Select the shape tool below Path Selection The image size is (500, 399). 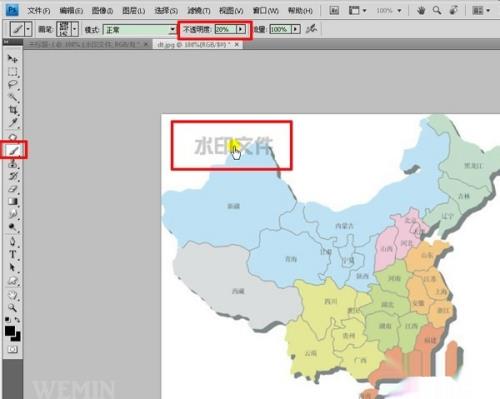coord(13,280)
